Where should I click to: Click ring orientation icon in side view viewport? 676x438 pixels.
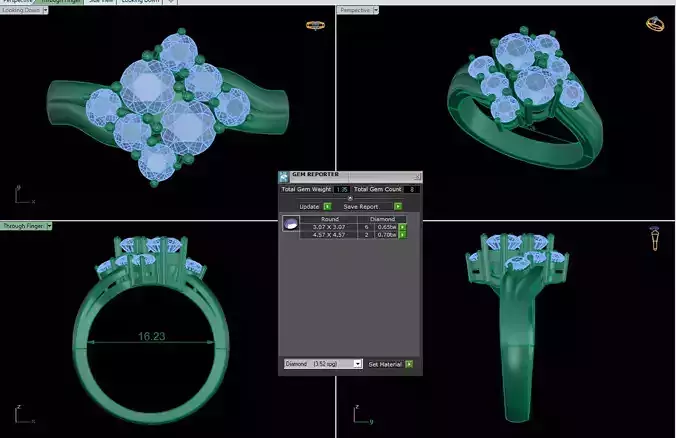(655, 238)
